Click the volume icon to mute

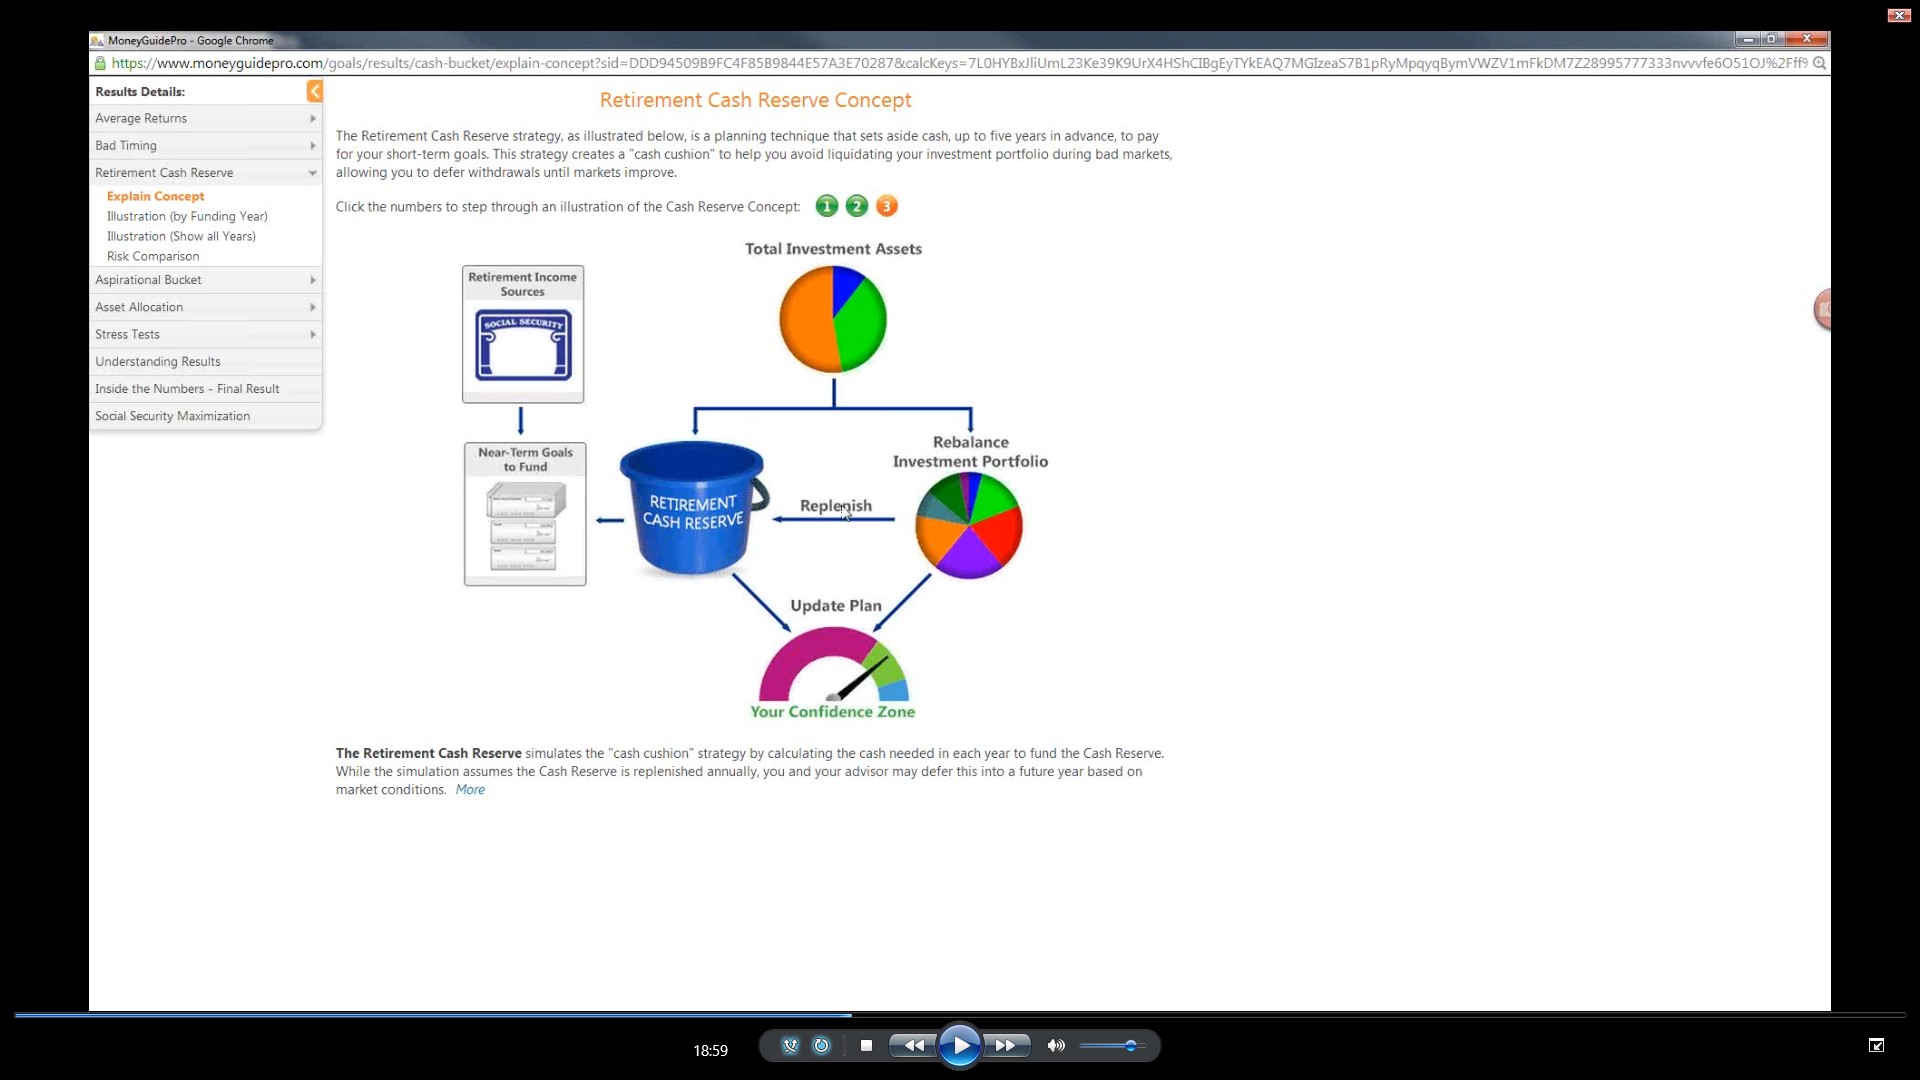tap(1055, 1044)
